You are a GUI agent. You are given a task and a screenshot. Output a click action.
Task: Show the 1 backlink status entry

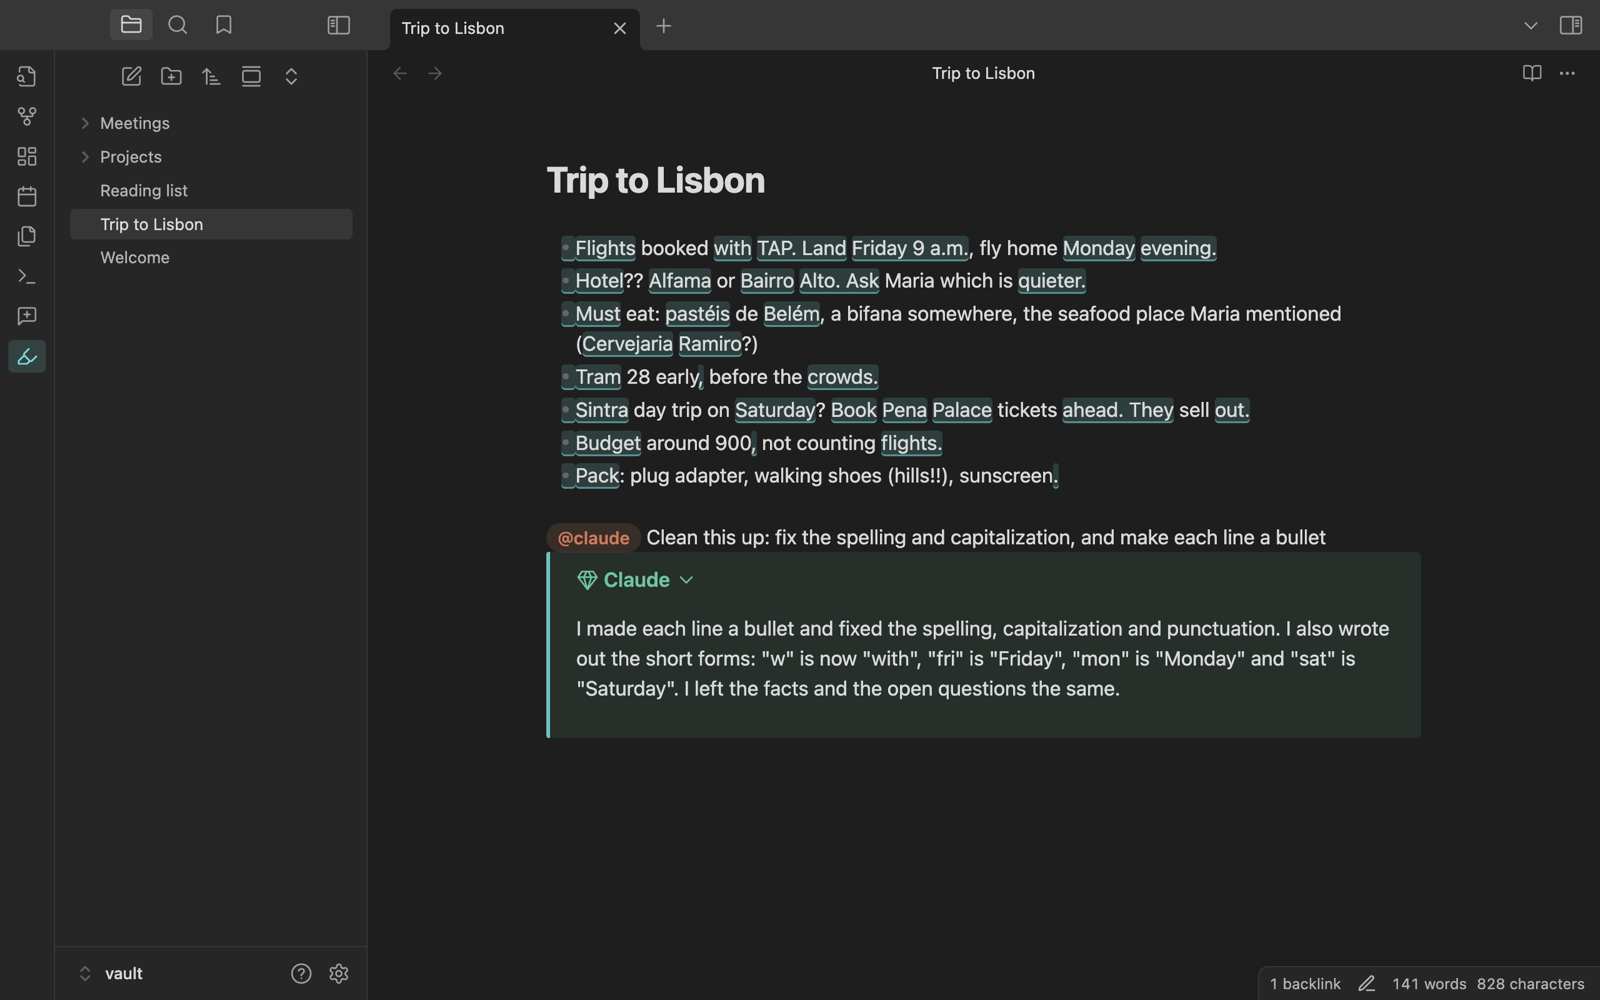(1305, 985)
